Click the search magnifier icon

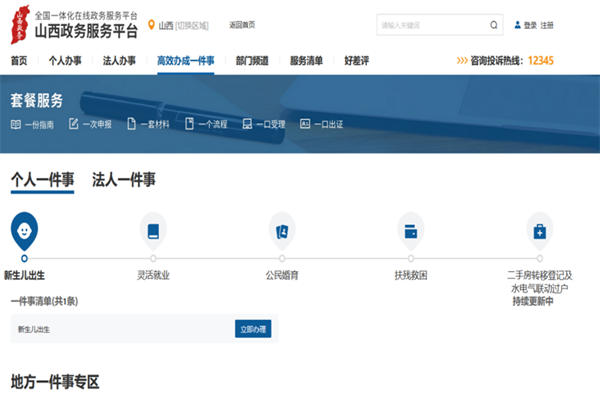click(494, 25)
